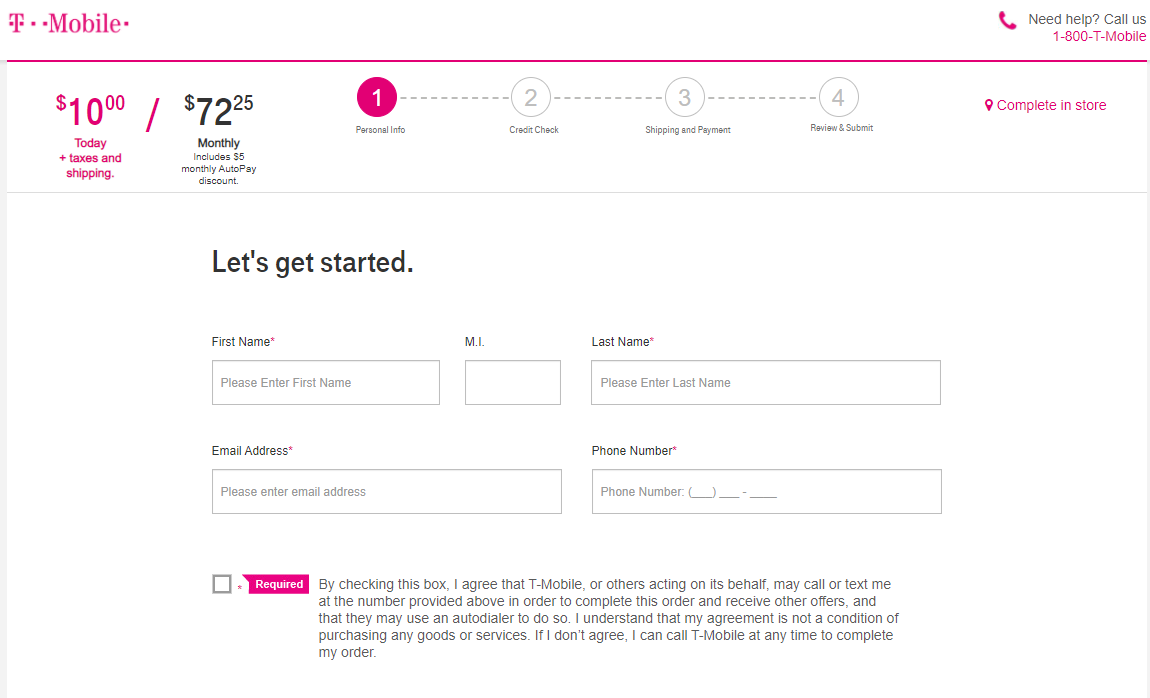This screenshot has width=1150, height=698.
Task: Click the phone handset icon
Action: [1008, 21]
